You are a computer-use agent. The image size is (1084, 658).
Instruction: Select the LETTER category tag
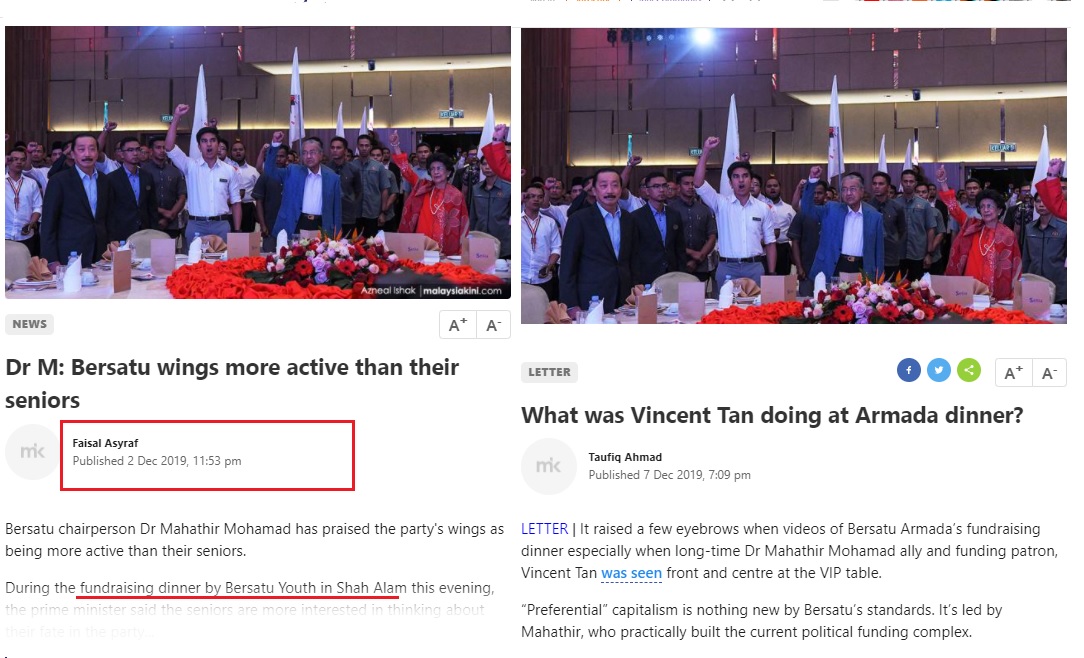(550, 372)
